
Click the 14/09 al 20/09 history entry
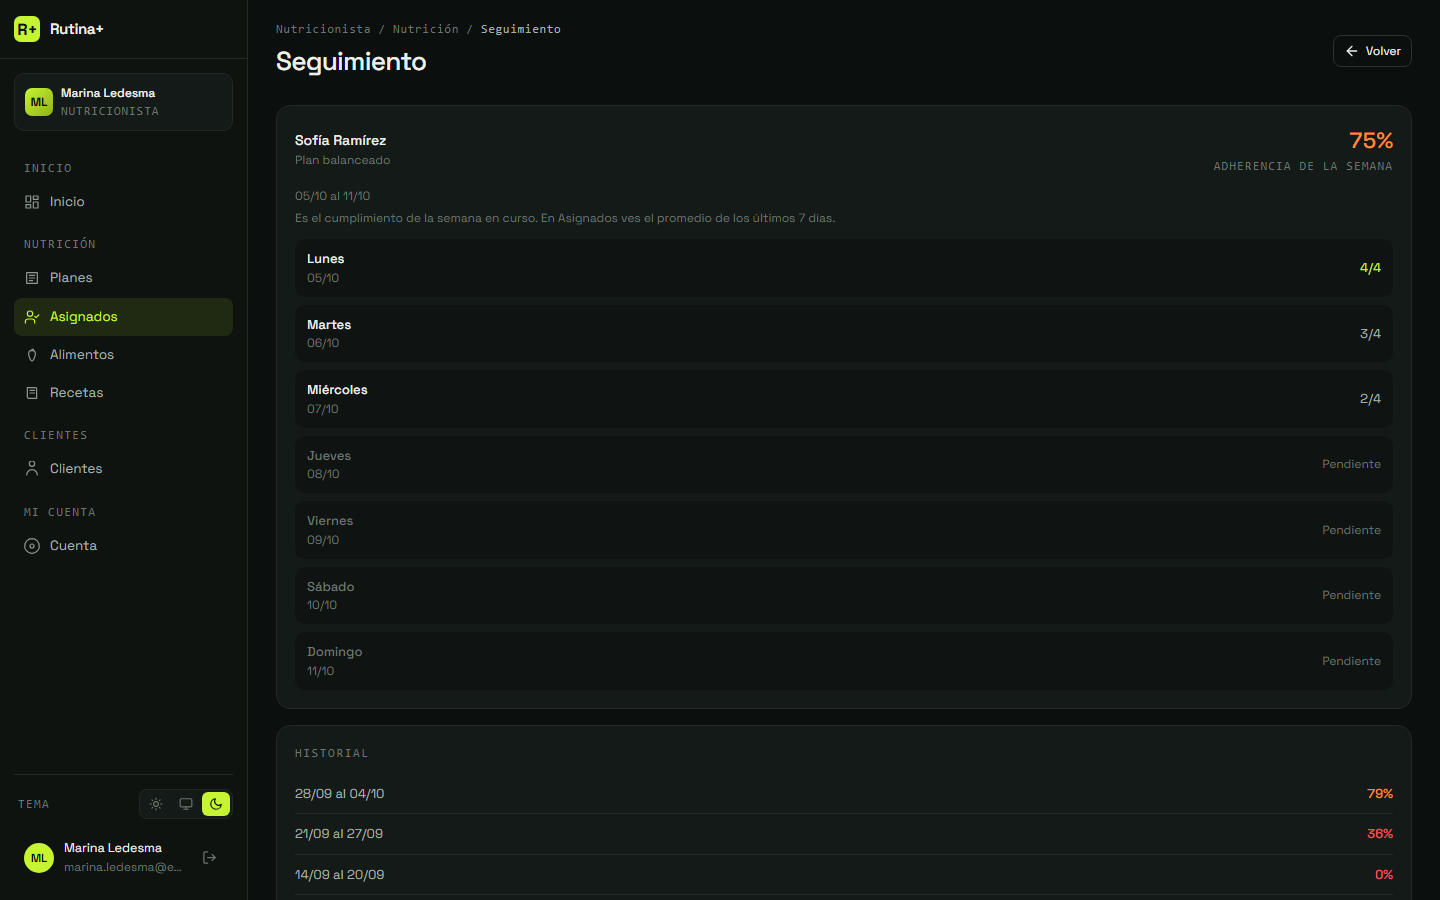point(844,875)
